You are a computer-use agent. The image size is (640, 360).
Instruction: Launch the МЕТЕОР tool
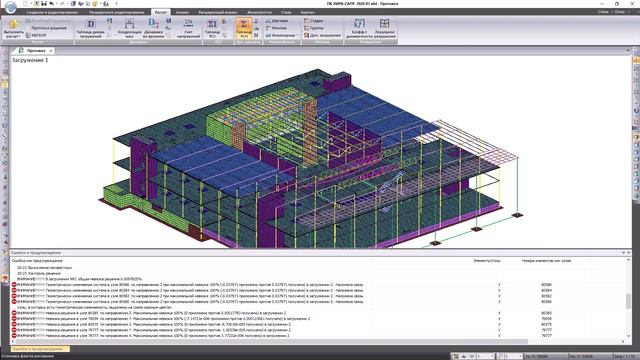pos(36,36)
